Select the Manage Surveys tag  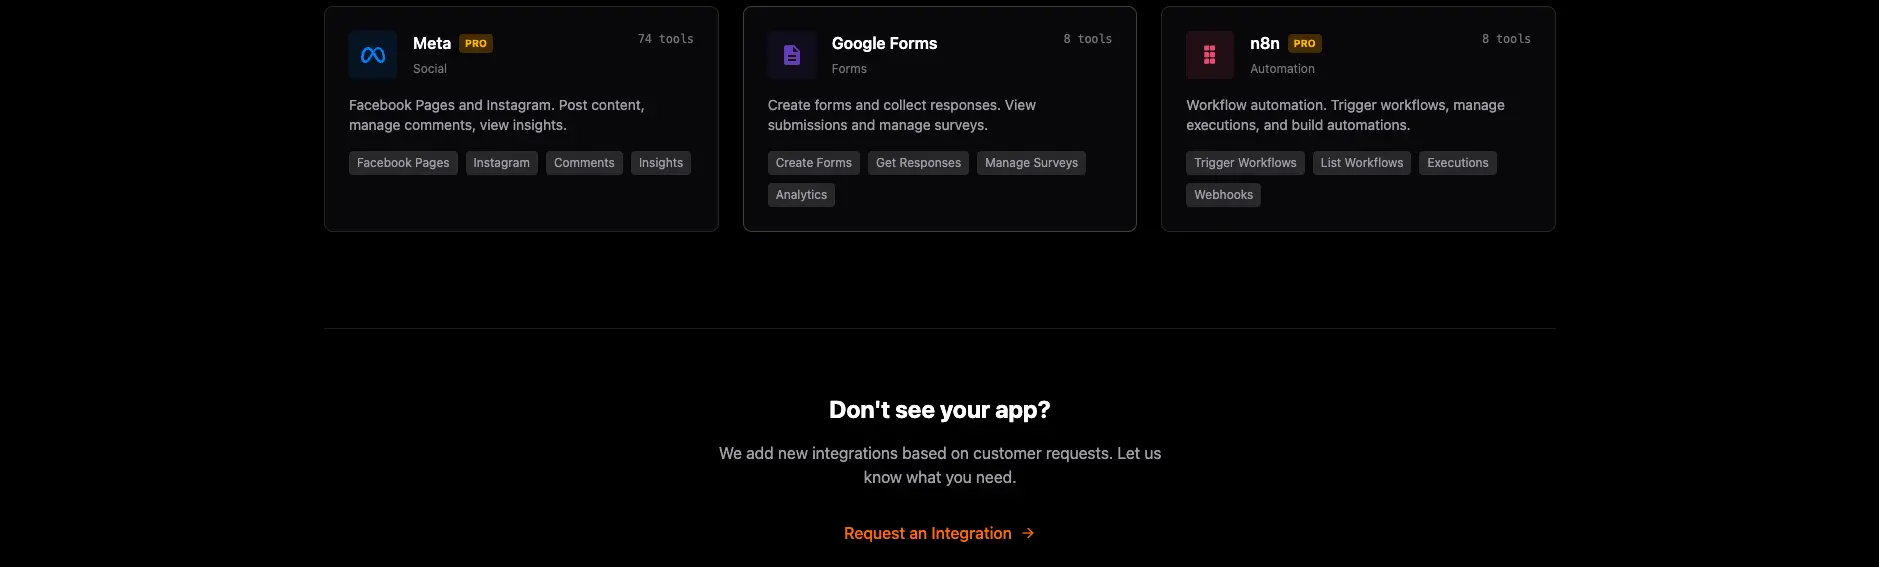tap(1031, 163)
